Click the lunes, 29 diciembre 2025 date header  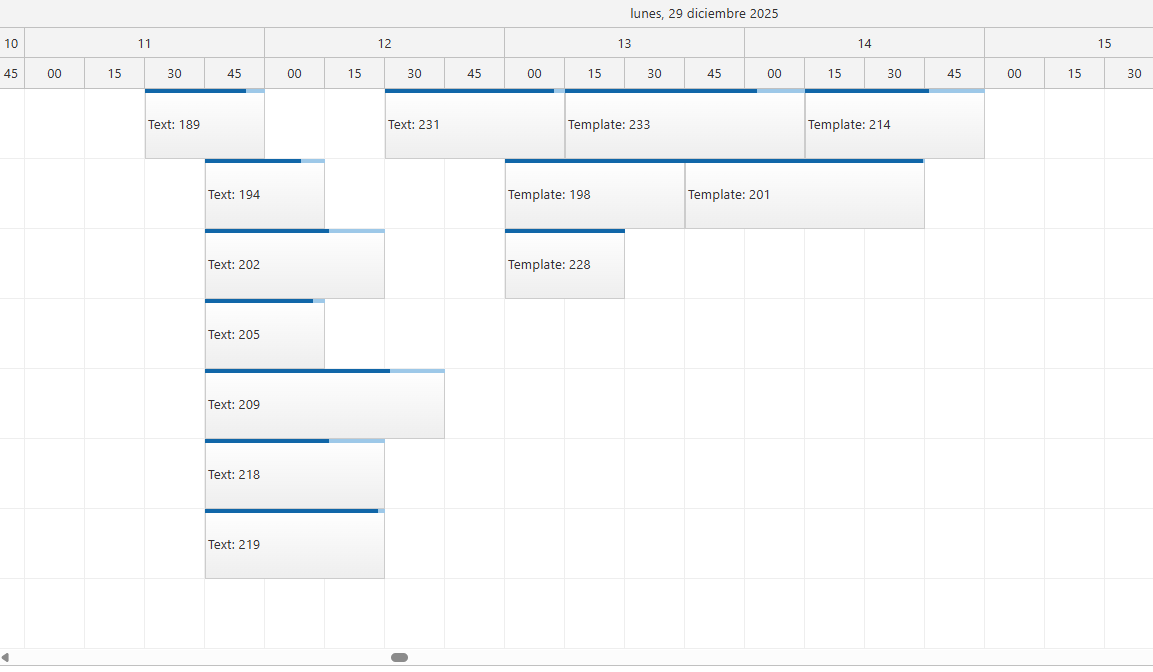click(x=704, y=14)
